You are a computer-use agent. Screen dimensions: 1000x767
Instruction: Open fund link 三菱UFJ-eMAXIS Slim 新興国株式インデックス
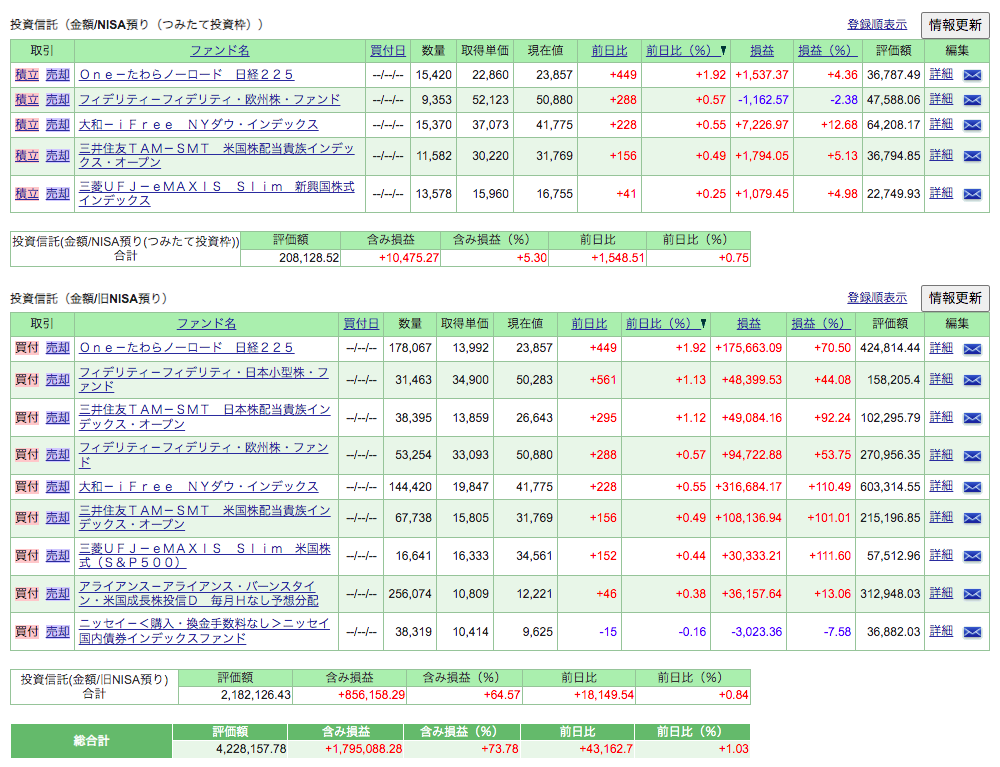coord(217,193)
